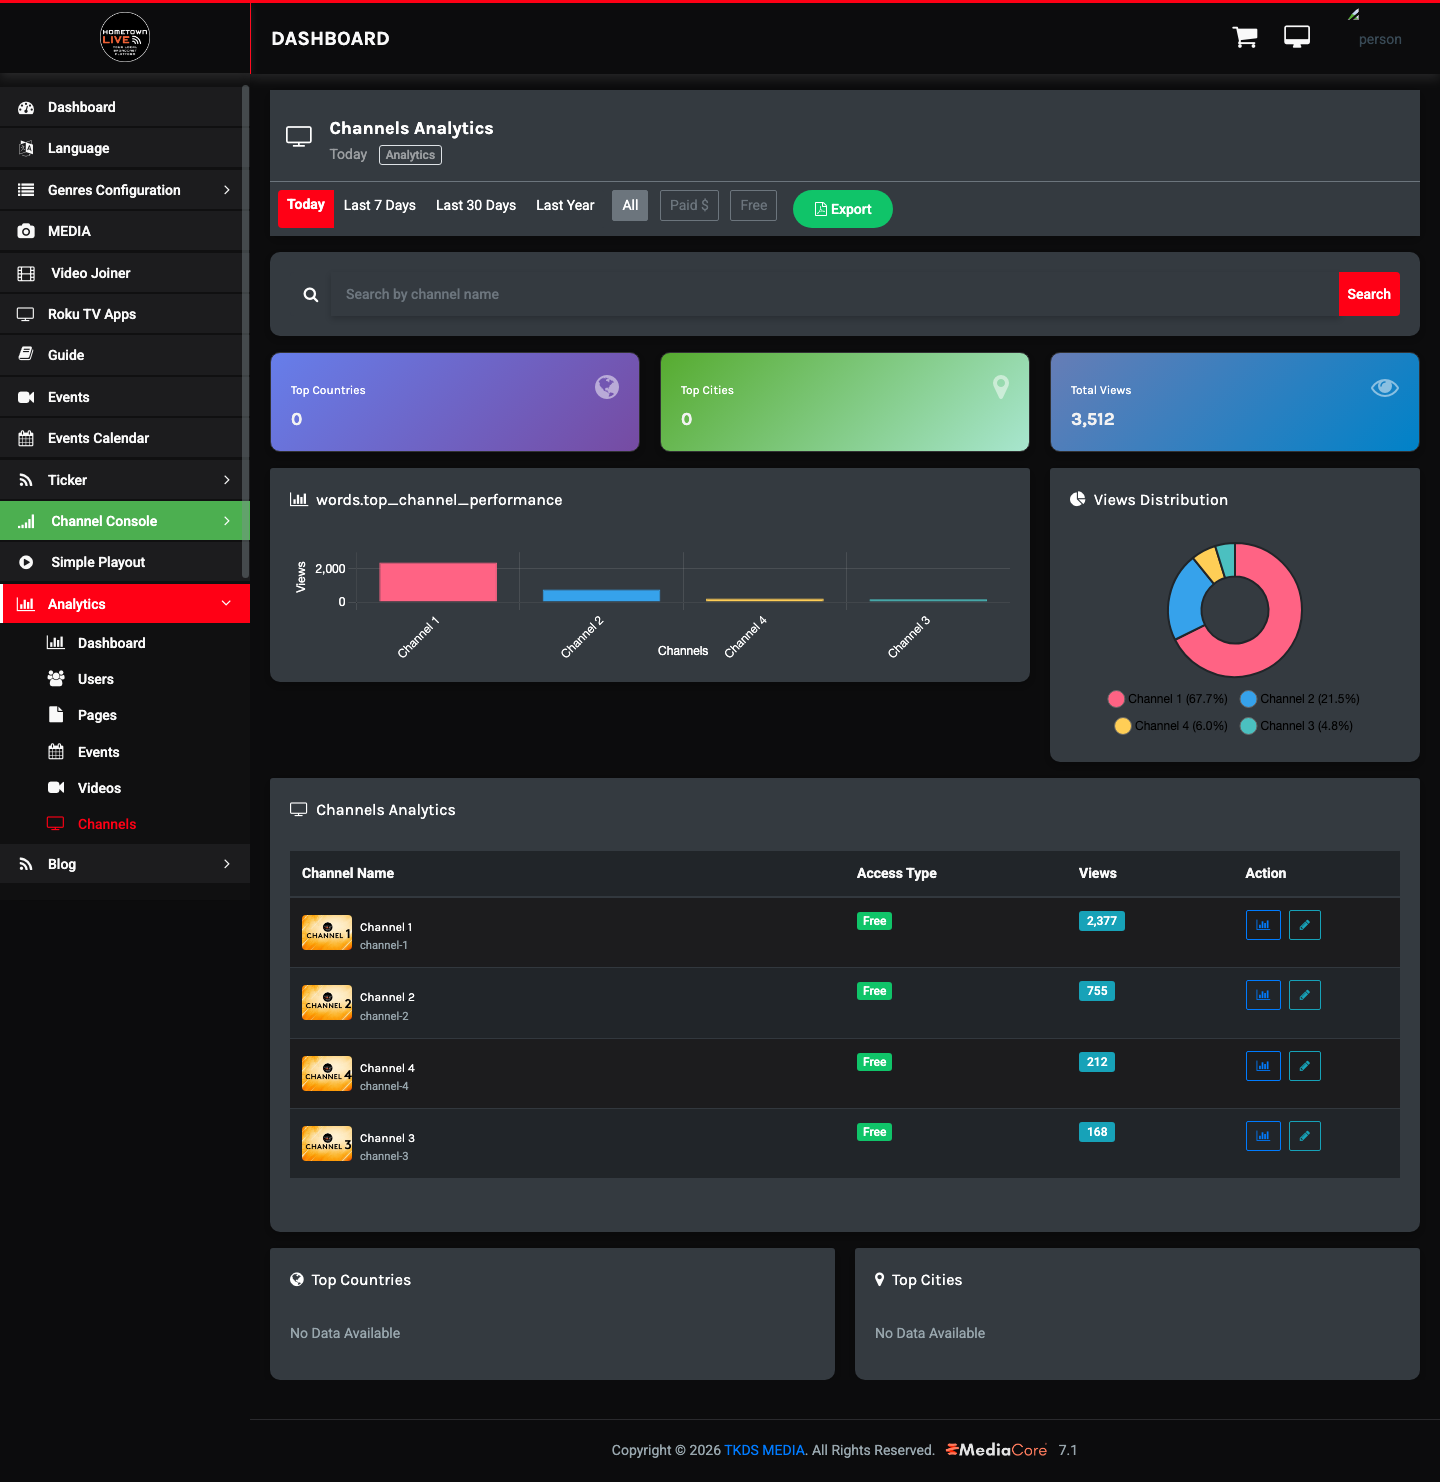Screen dimensions: 1440x1482
Task: Open the Analytics Users icon
Action: [x=56, y=679]
